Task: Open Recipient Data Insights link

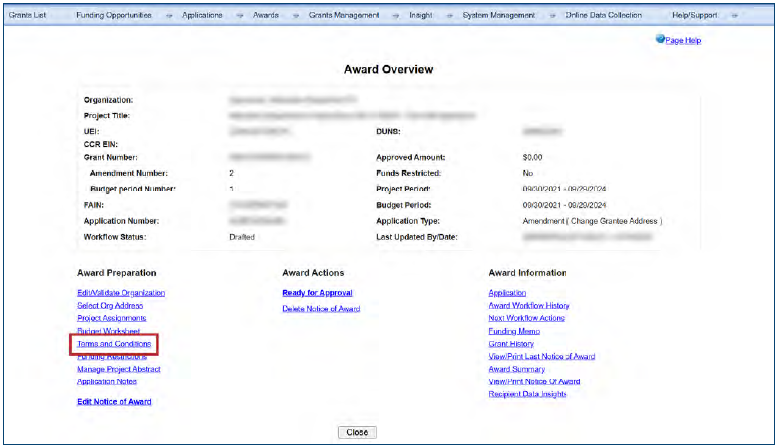Action: coord(527,394)
